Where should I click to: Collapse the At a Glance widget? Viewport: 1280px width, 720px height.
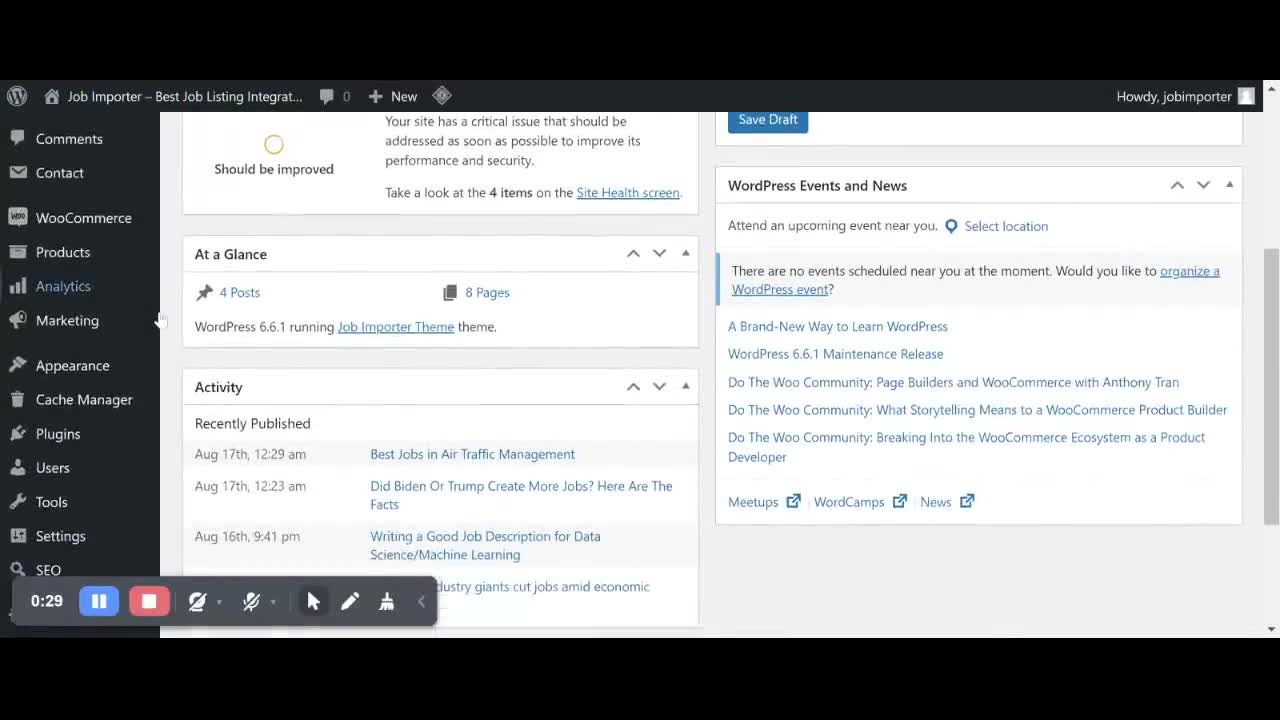coord(685,253)
